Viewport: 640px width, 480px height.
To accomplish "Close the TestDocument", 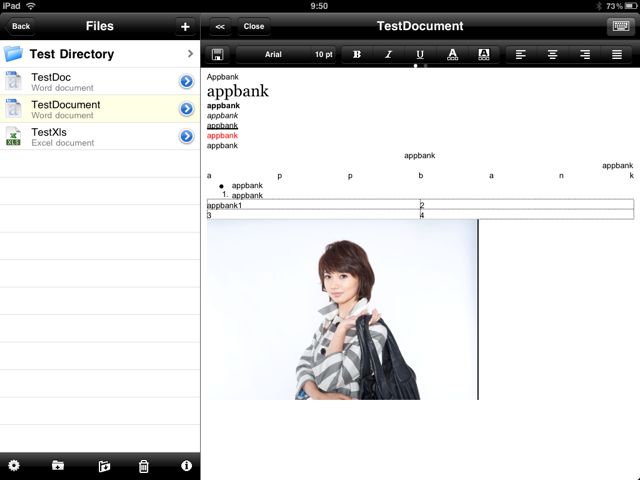I will click(x=253, y=27).
